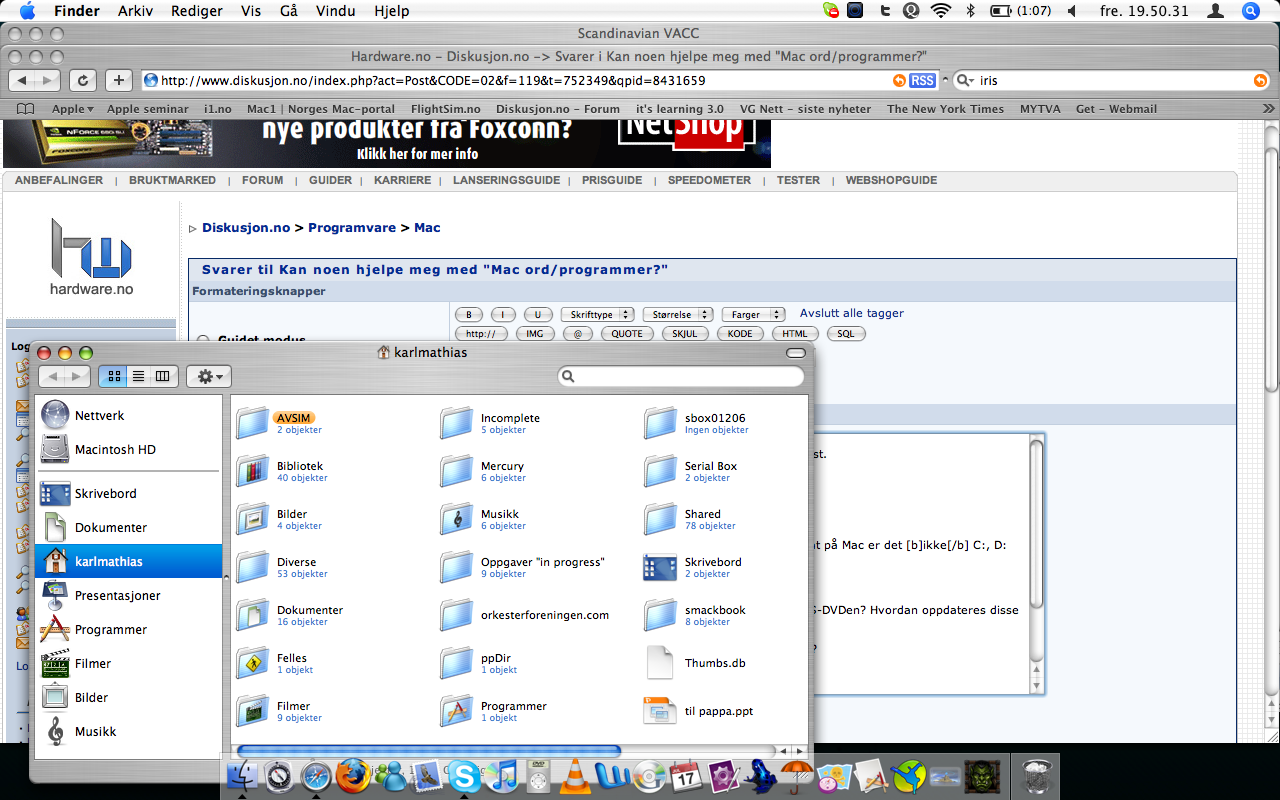The width and height of the screenshot is (1280, 800).
Task: Select the Mercury folder icon
Action: tap(457, 471)
